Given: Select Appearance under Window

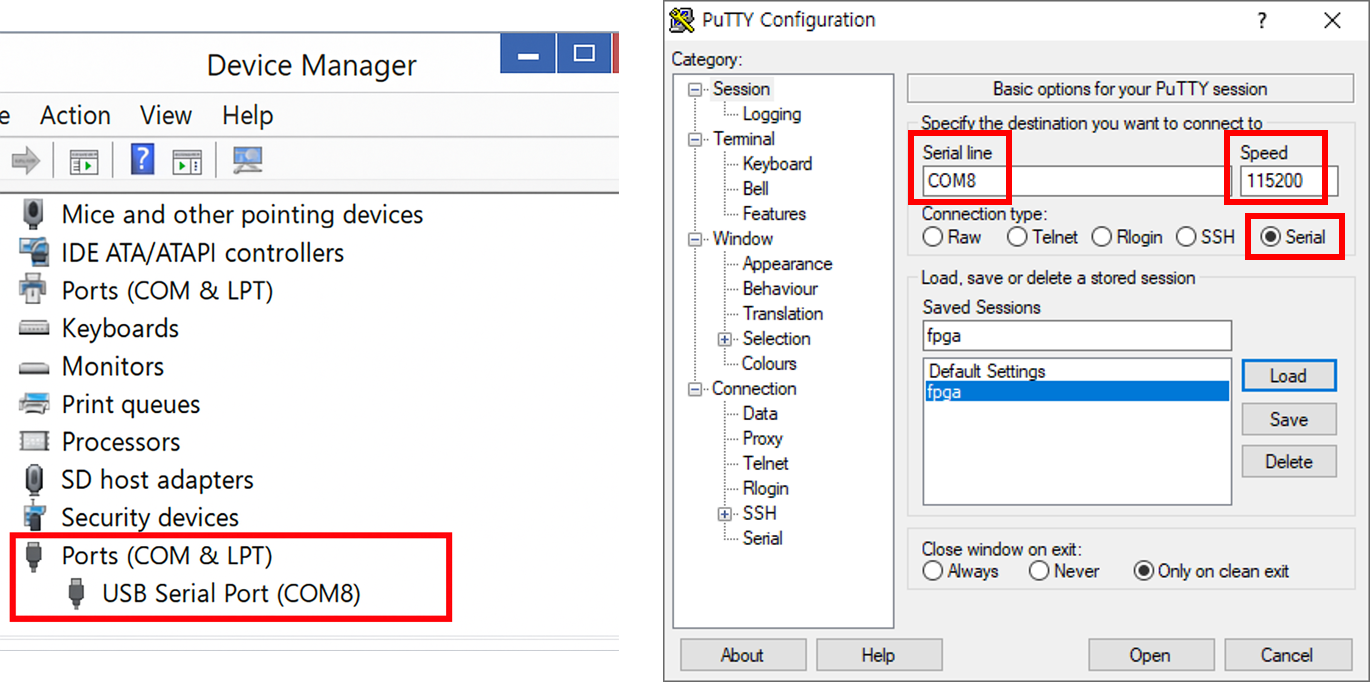Looking at the screenshot, I should pos(787,264).
